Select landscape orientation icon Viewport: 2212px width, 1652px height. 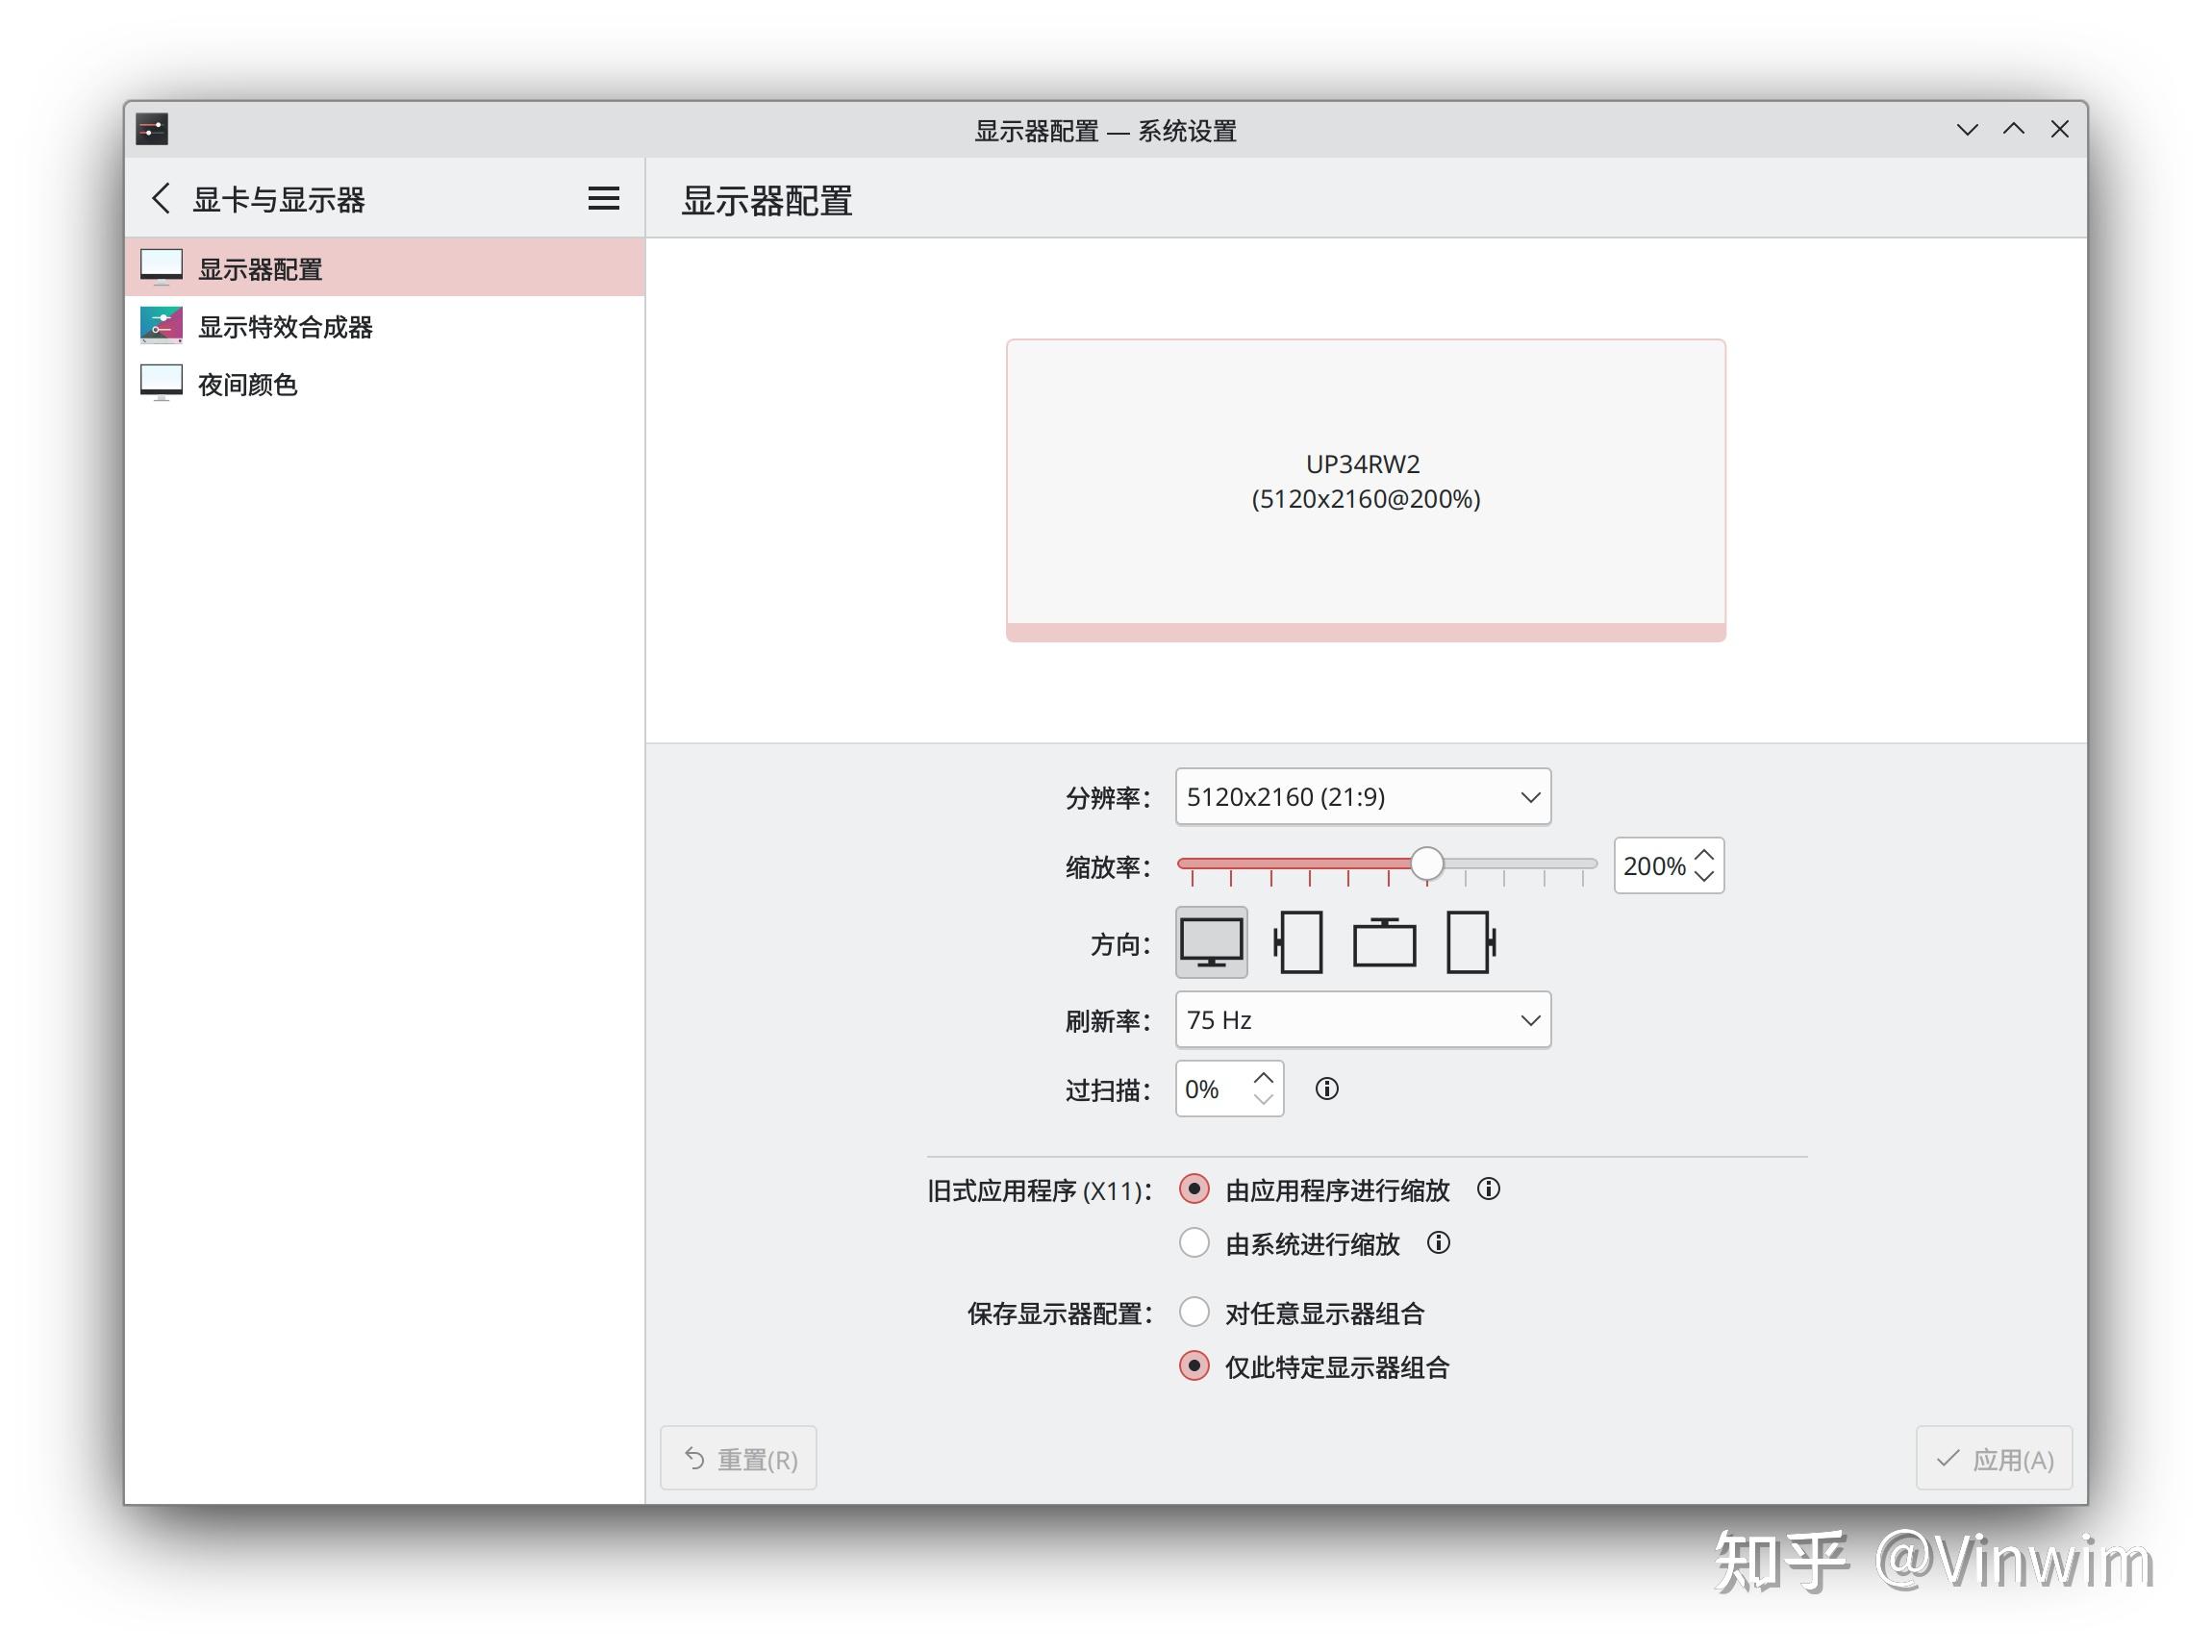[1211, 941]
